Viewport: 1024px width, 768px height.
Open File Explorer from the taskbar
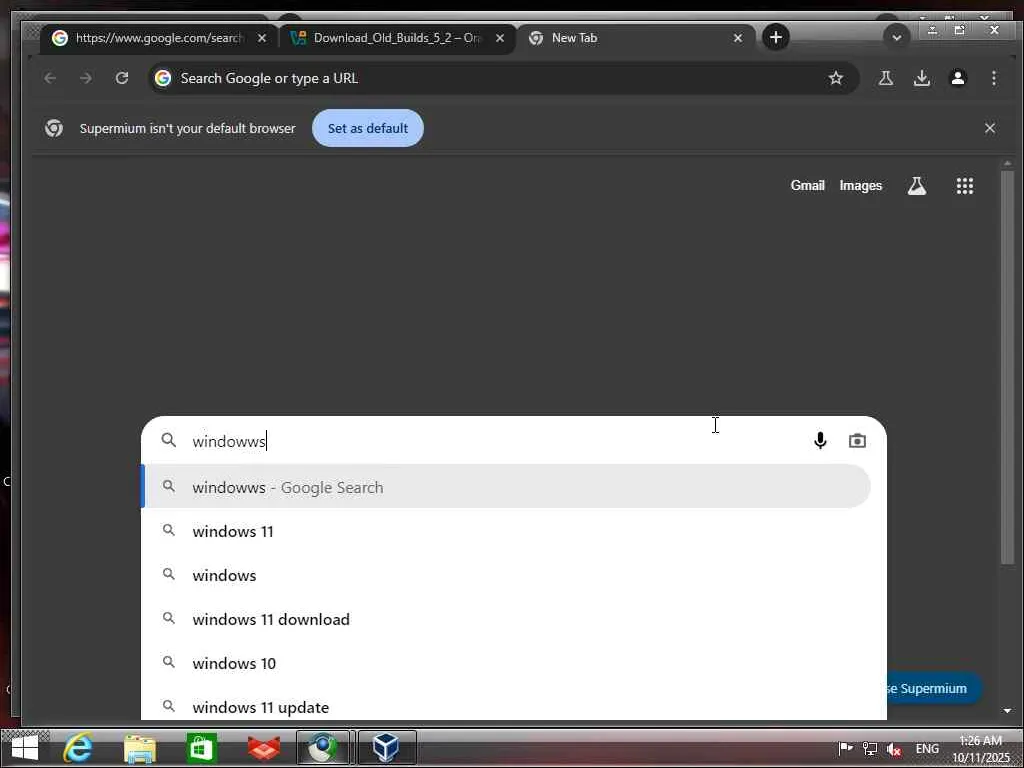pyautogui.click(x=140, y=748)
